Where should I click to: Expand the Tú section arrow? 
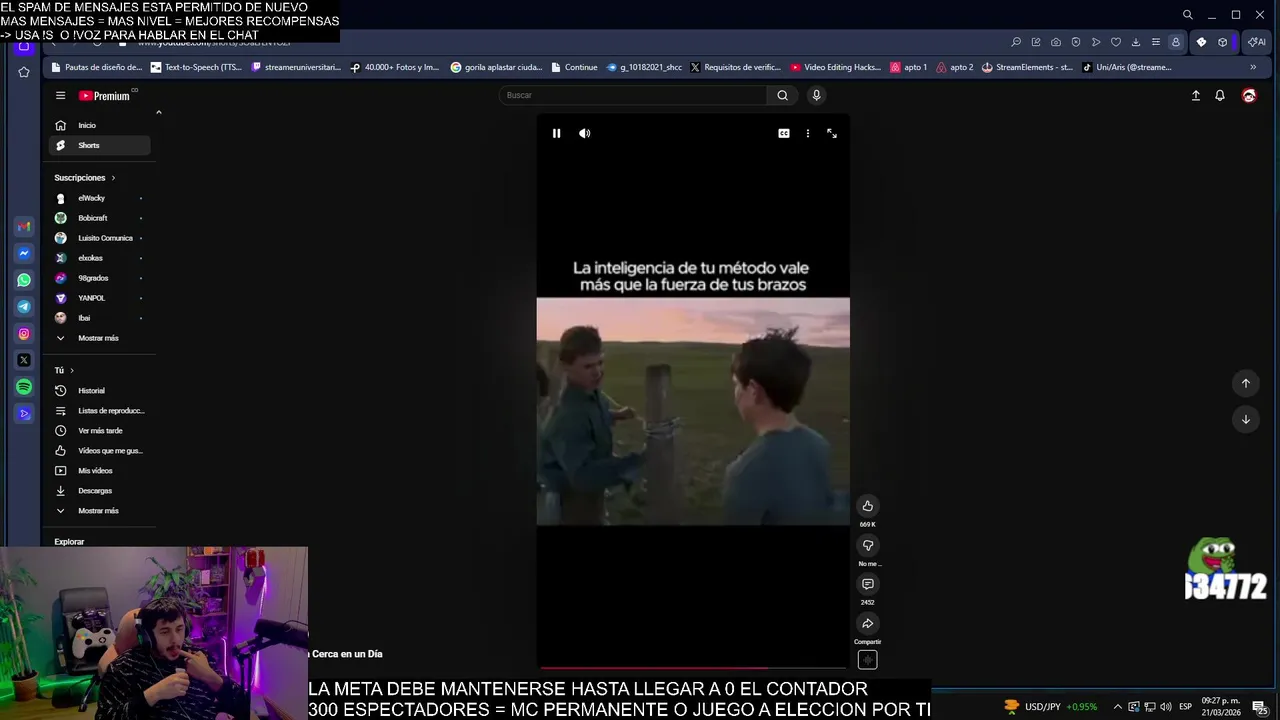(71, 370)
